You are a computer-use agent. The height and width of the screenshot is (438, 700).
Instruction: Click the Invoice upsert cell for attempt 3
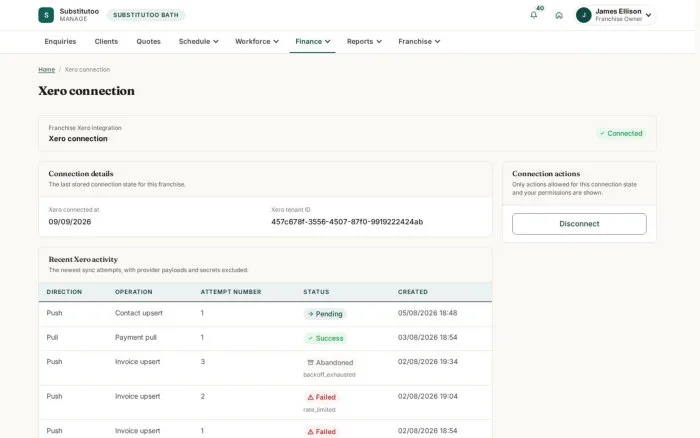click(x=138, y=362)
